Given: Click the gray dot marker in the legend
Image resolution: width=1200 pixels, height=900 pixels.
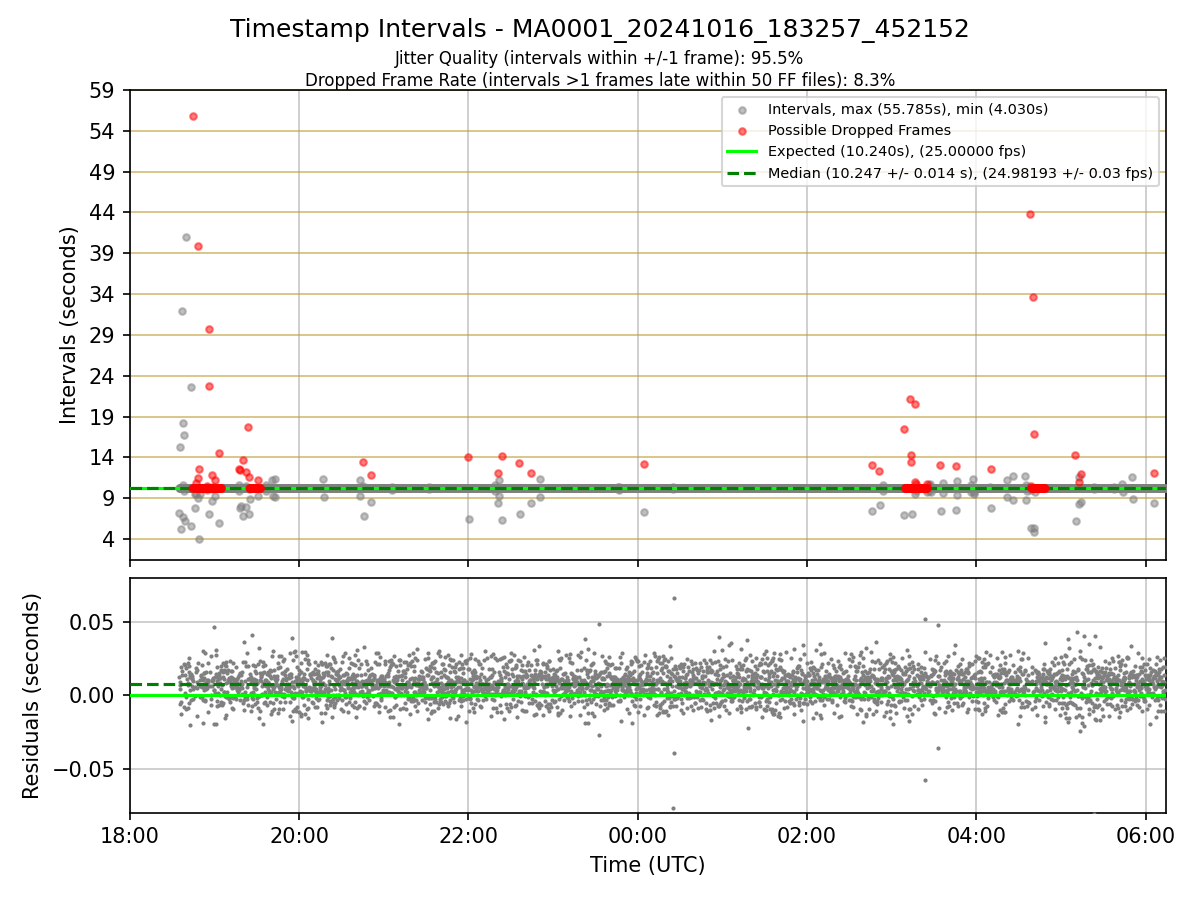Looking at the screenshot, I should coord(741,109).
